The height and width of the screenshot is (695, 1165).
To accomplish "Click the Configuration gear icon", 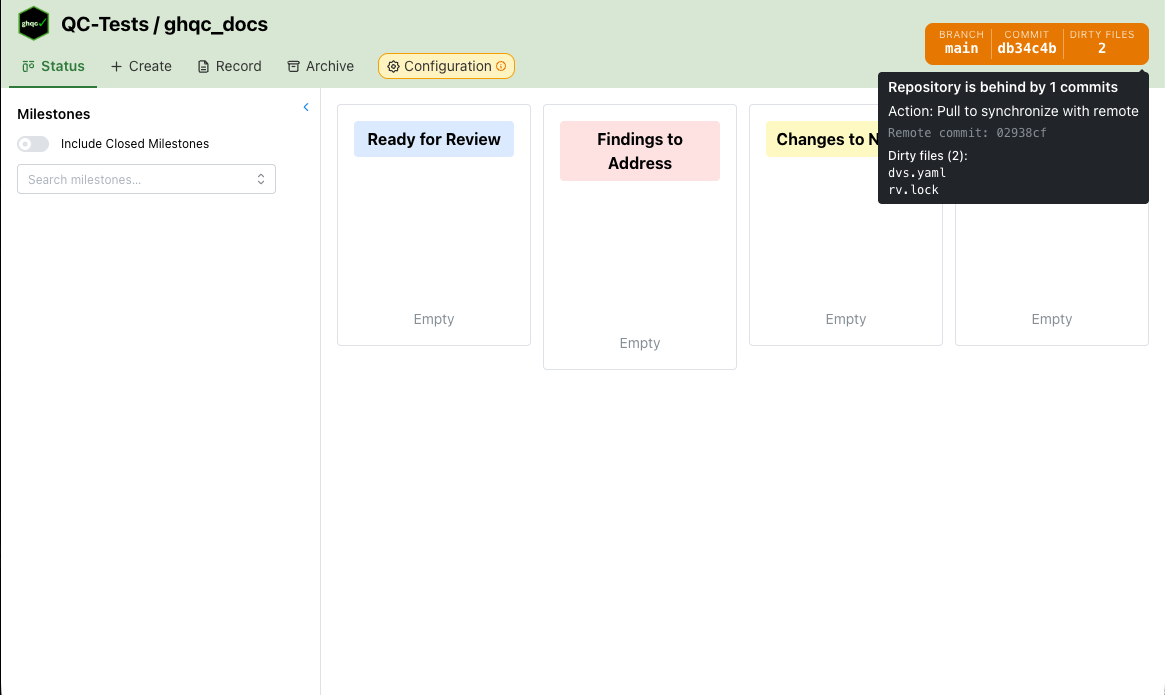I will 393,67.
